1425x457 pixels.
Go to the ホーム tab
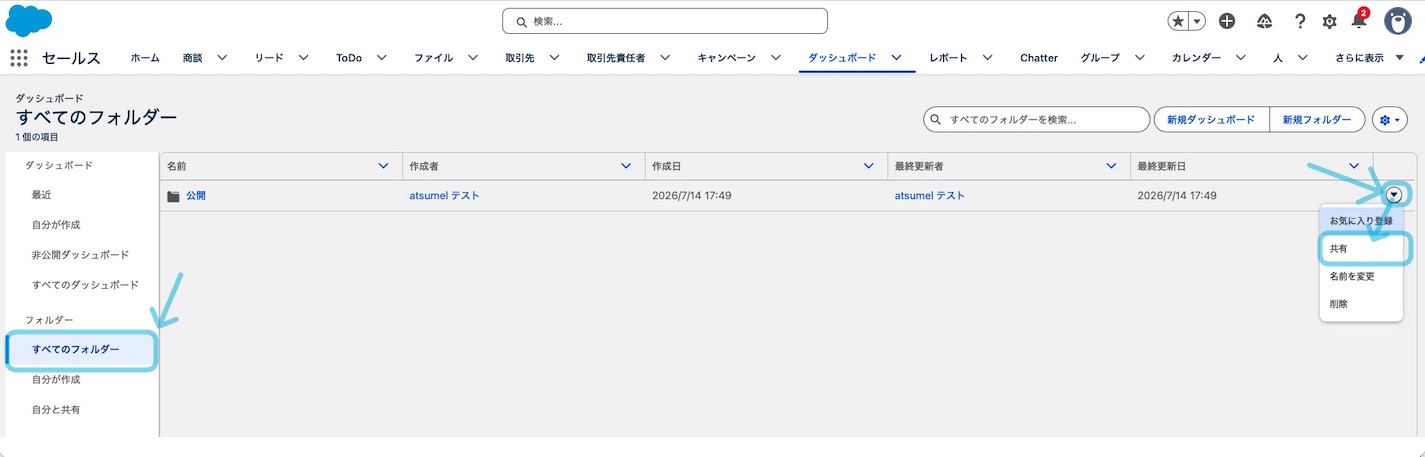[145, 58]
